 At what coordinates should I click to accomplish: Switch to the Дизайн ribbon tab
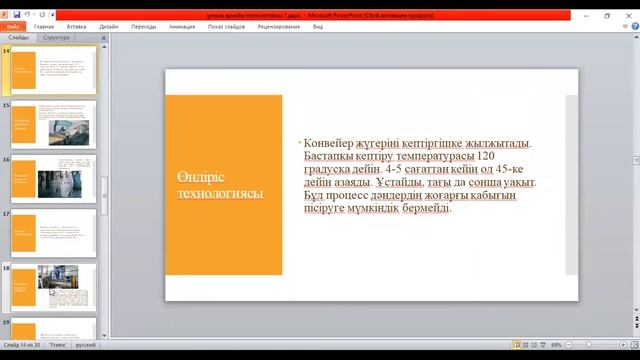(109, 27)
